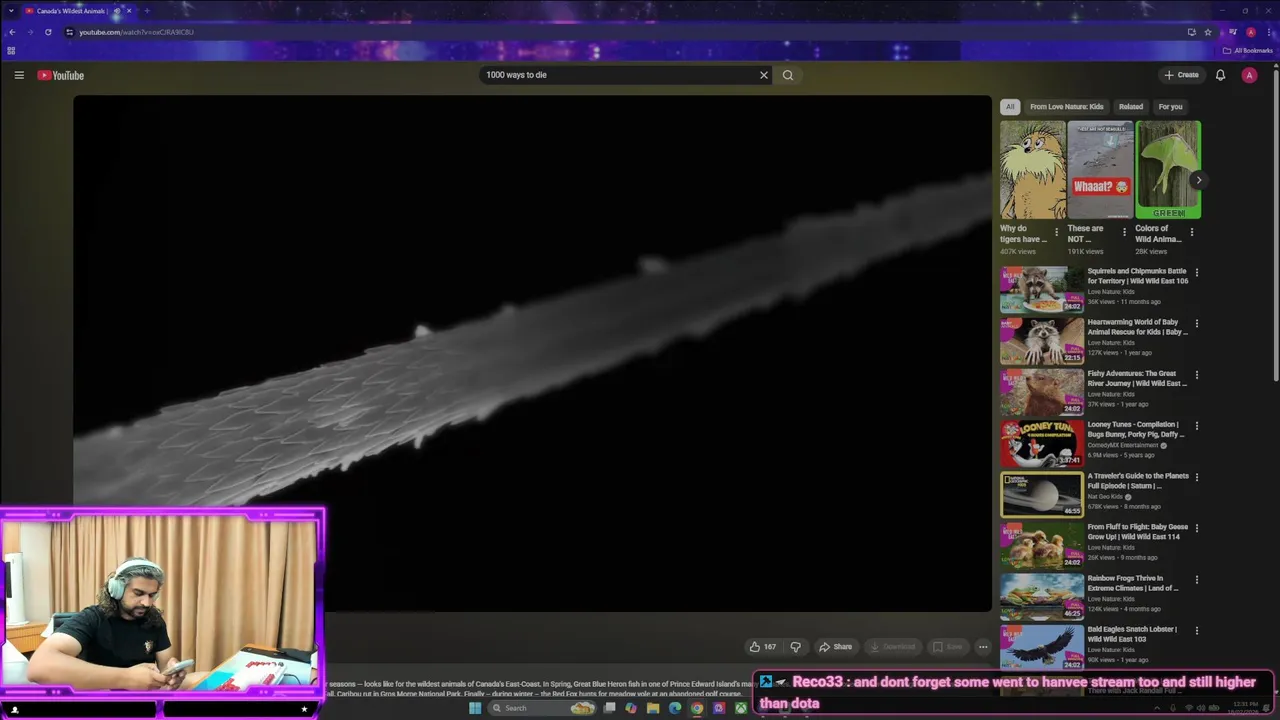Open the account avatar menu on YouTube
This screenshot has height=720, width=1280.
[x=1249, y=75]
